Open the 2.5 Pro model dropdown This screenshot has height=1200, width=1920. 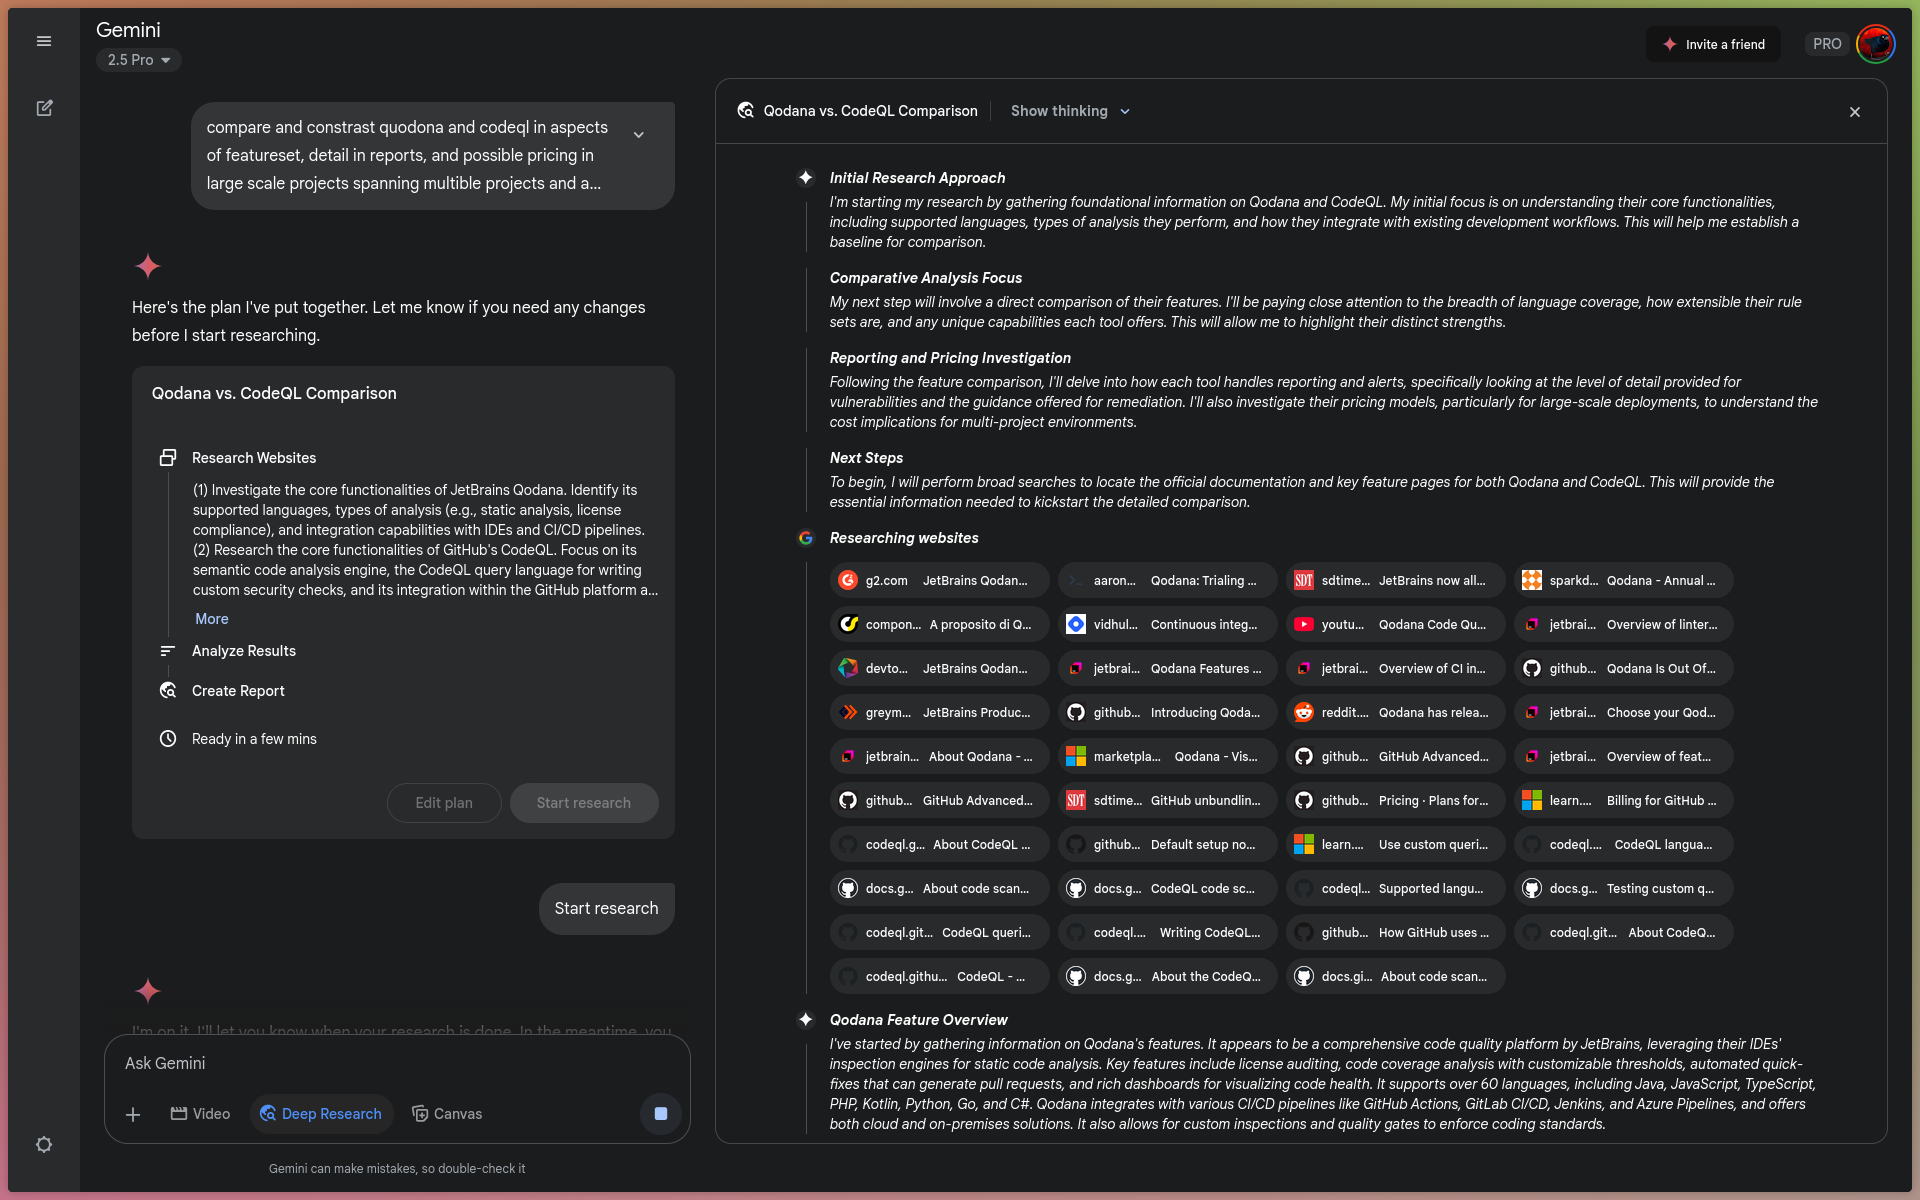(139, 60)
